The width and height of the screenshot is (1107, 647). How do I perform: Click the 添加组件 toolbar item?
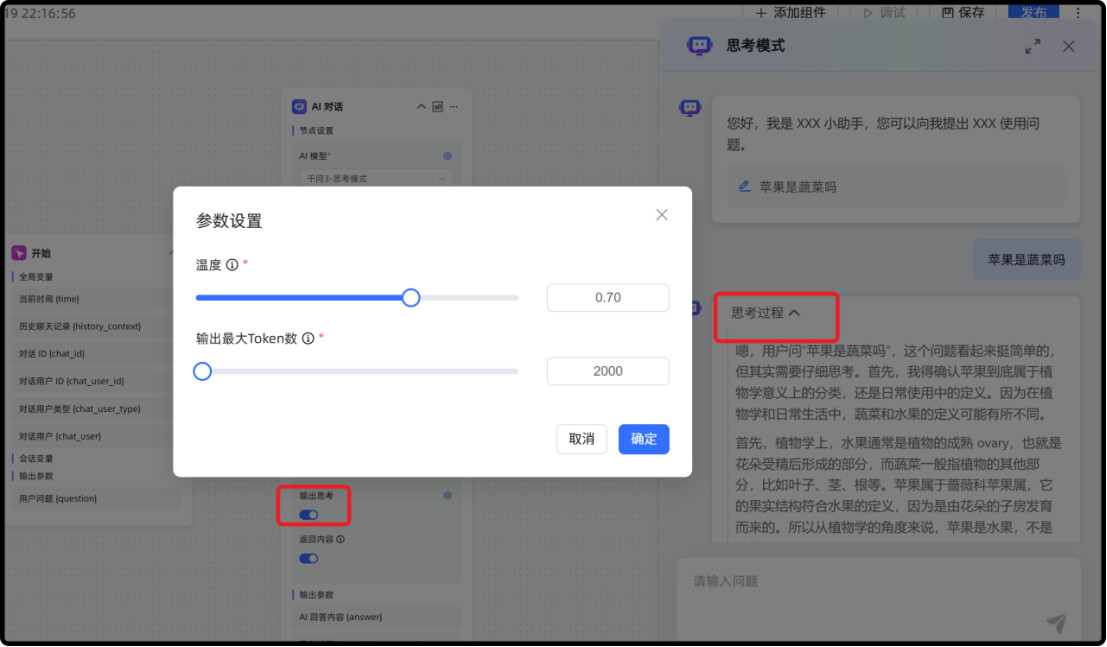tap(791, 13)
